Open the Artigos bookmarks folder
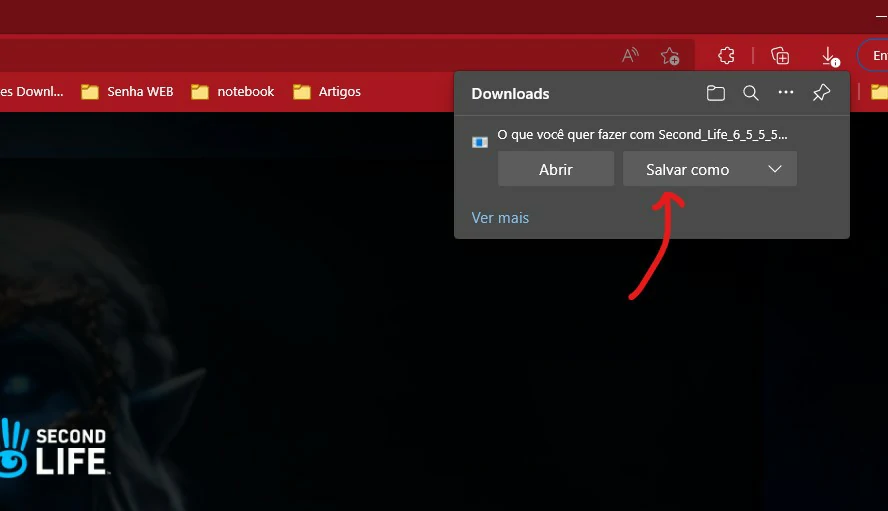888x511 pixels. tap(327, 91)
